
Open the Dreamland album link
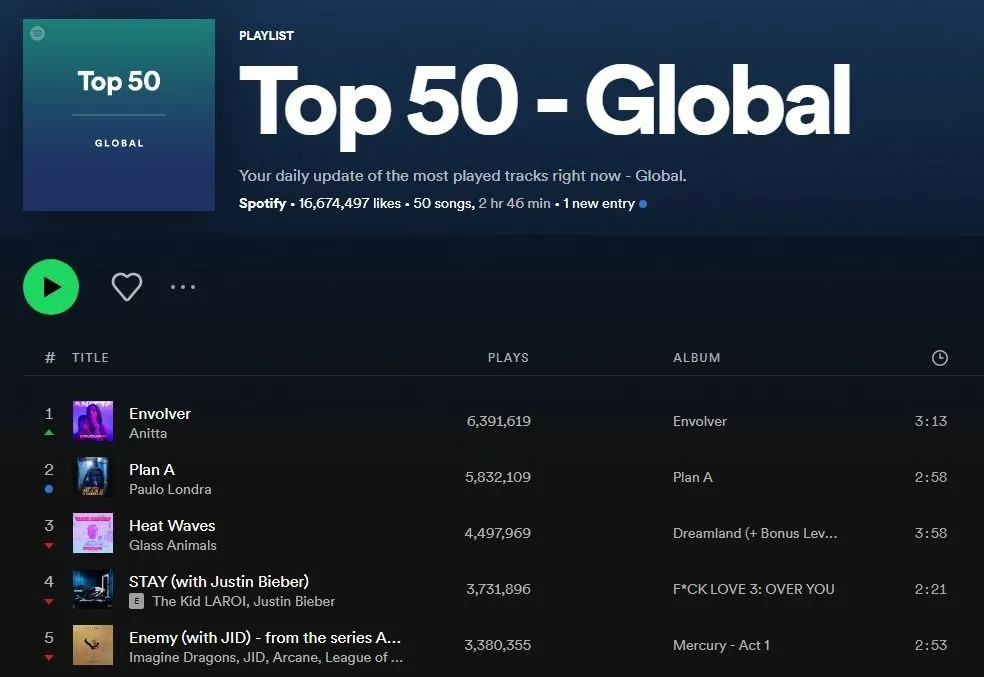(755, 533)
